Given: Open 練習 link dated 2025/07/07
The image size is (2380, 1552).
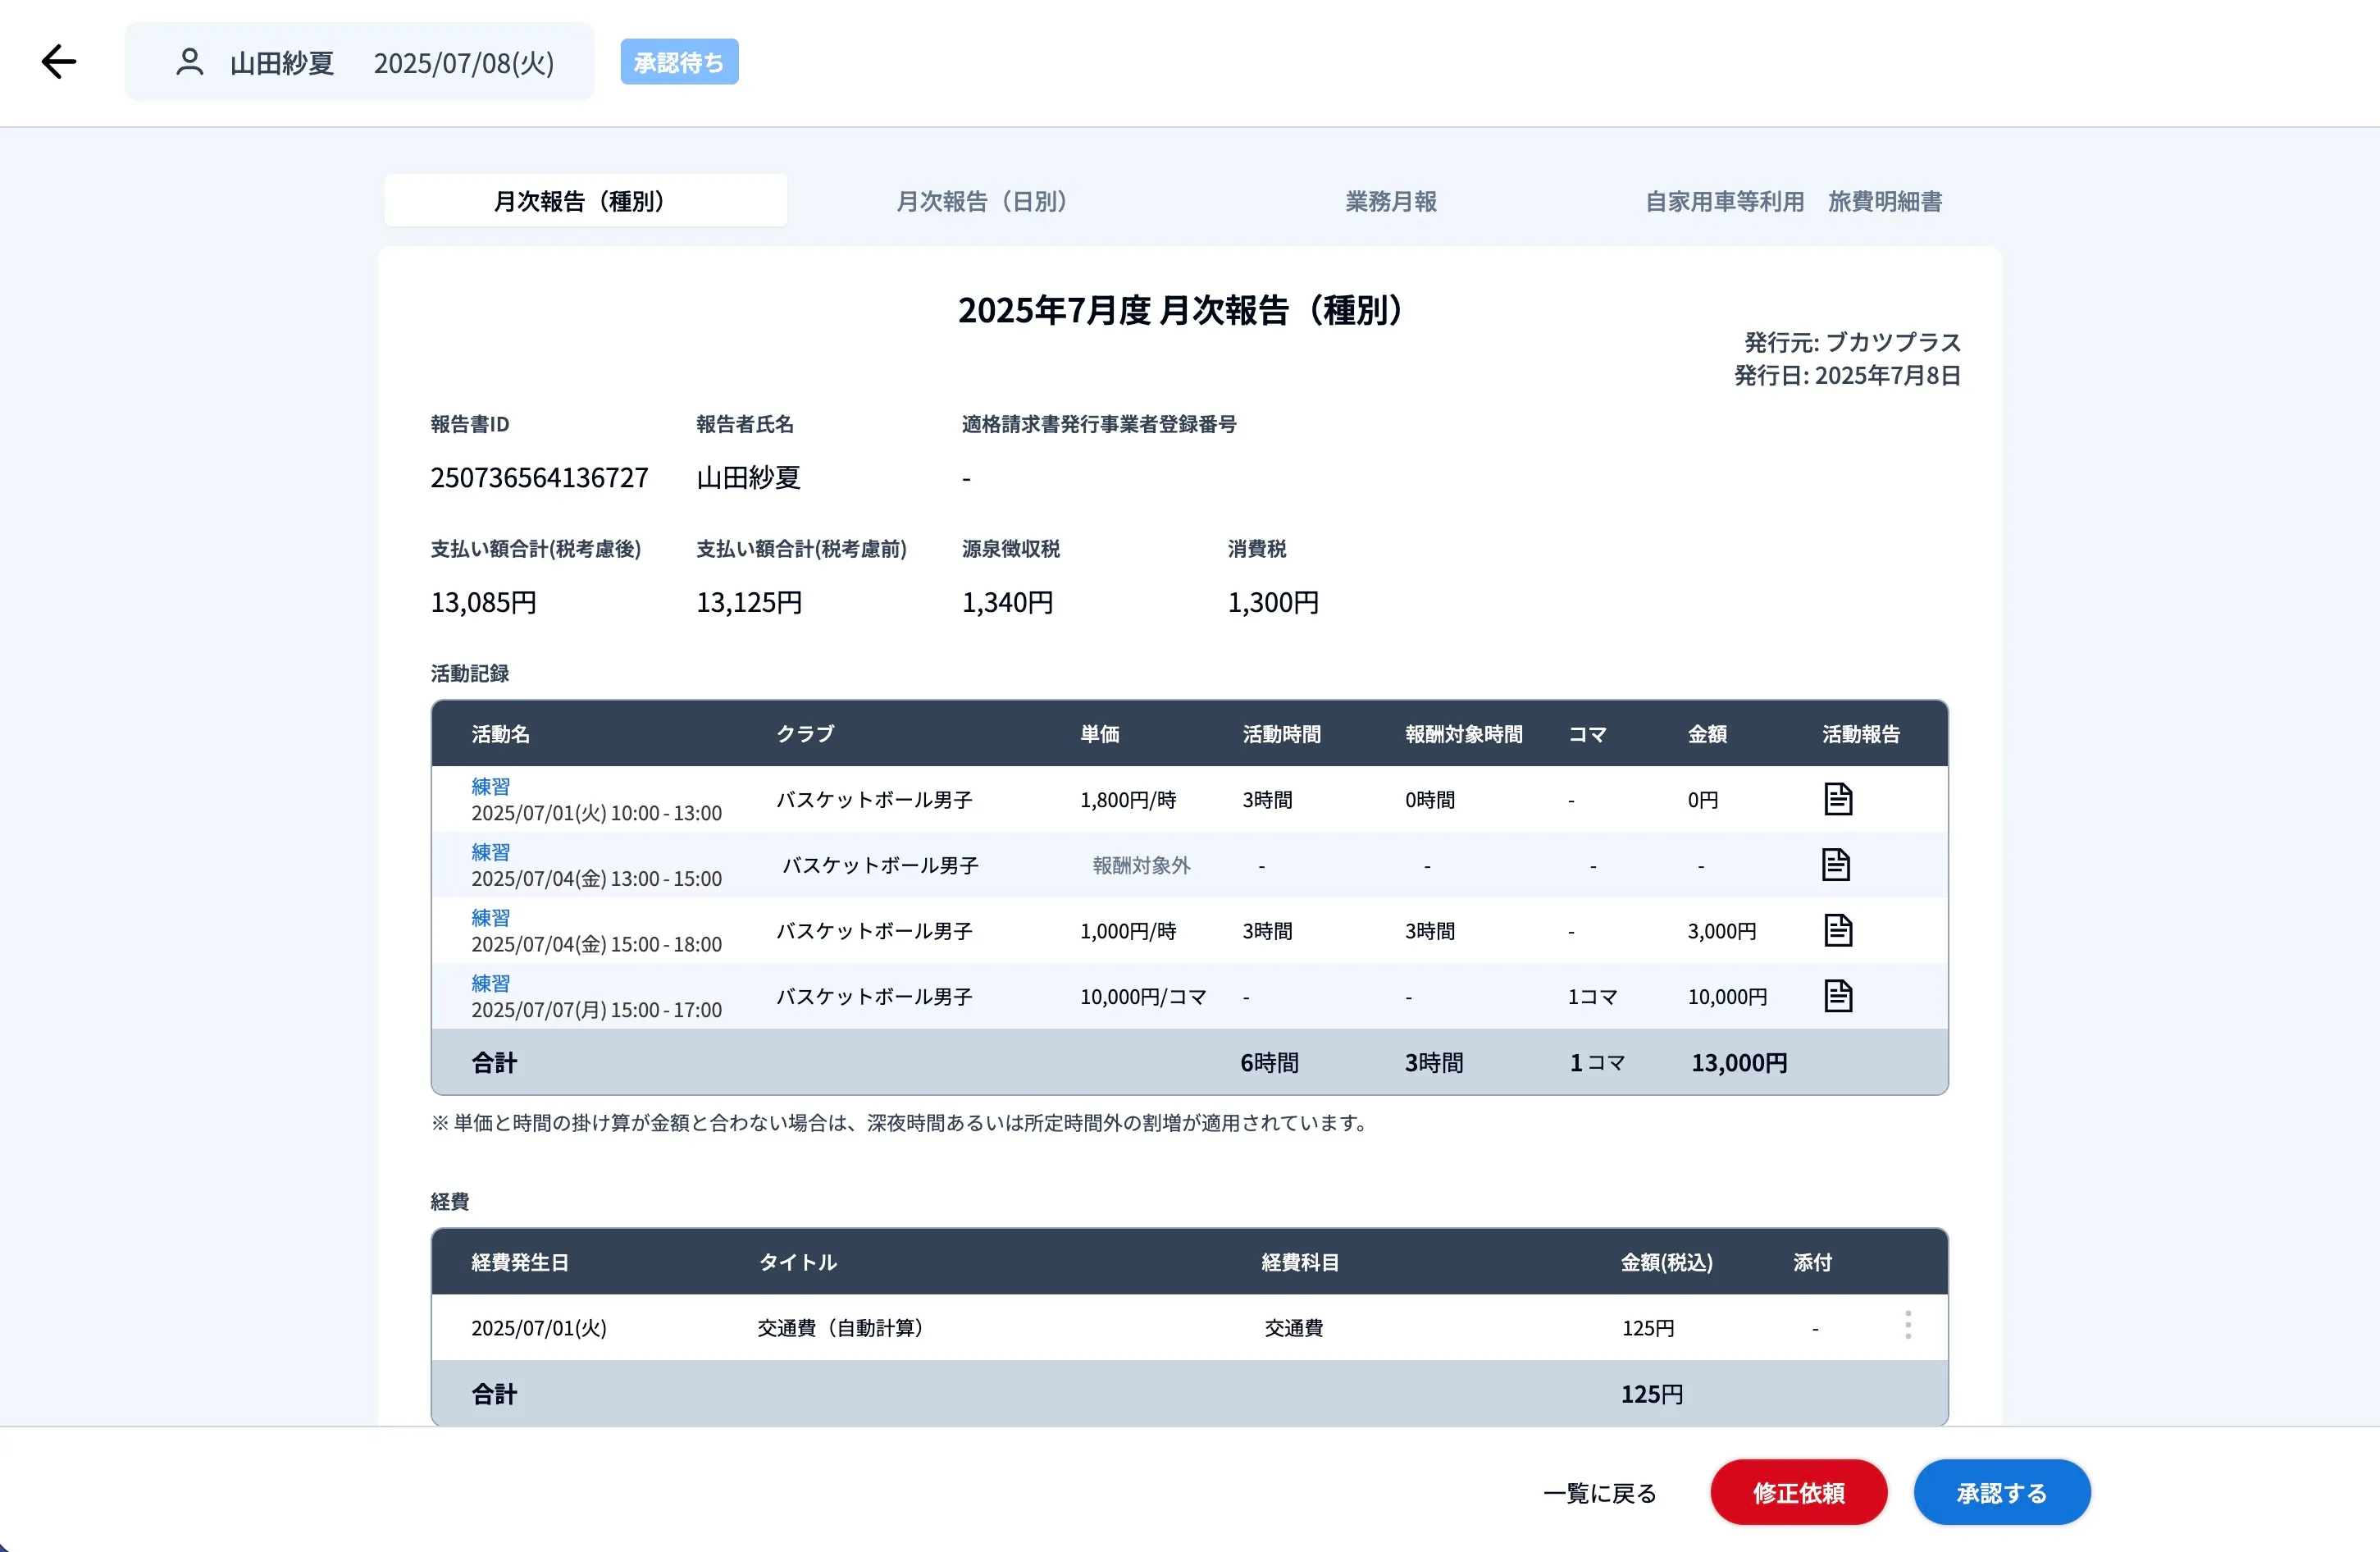Looking at the screenshot, I should tap(490, 983).
